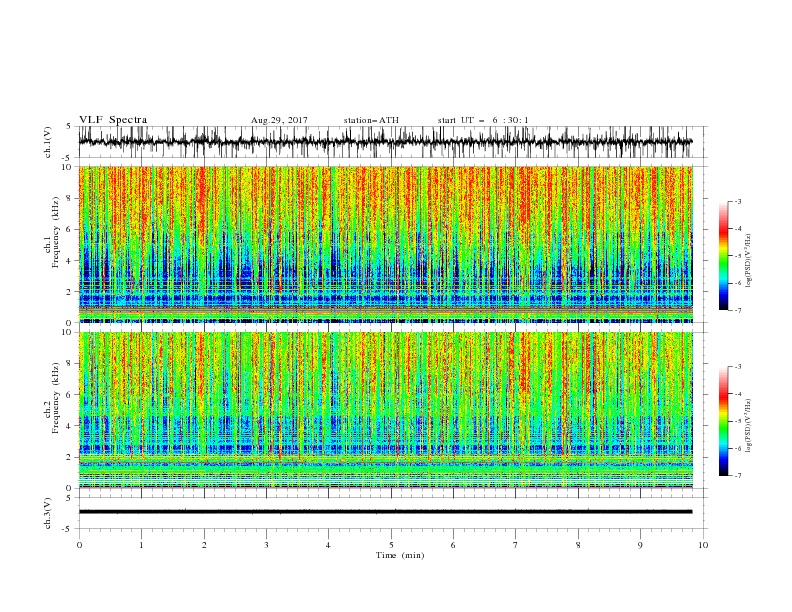
Task: Click time axis tick label "9"
Action: [x=640, y=545]
